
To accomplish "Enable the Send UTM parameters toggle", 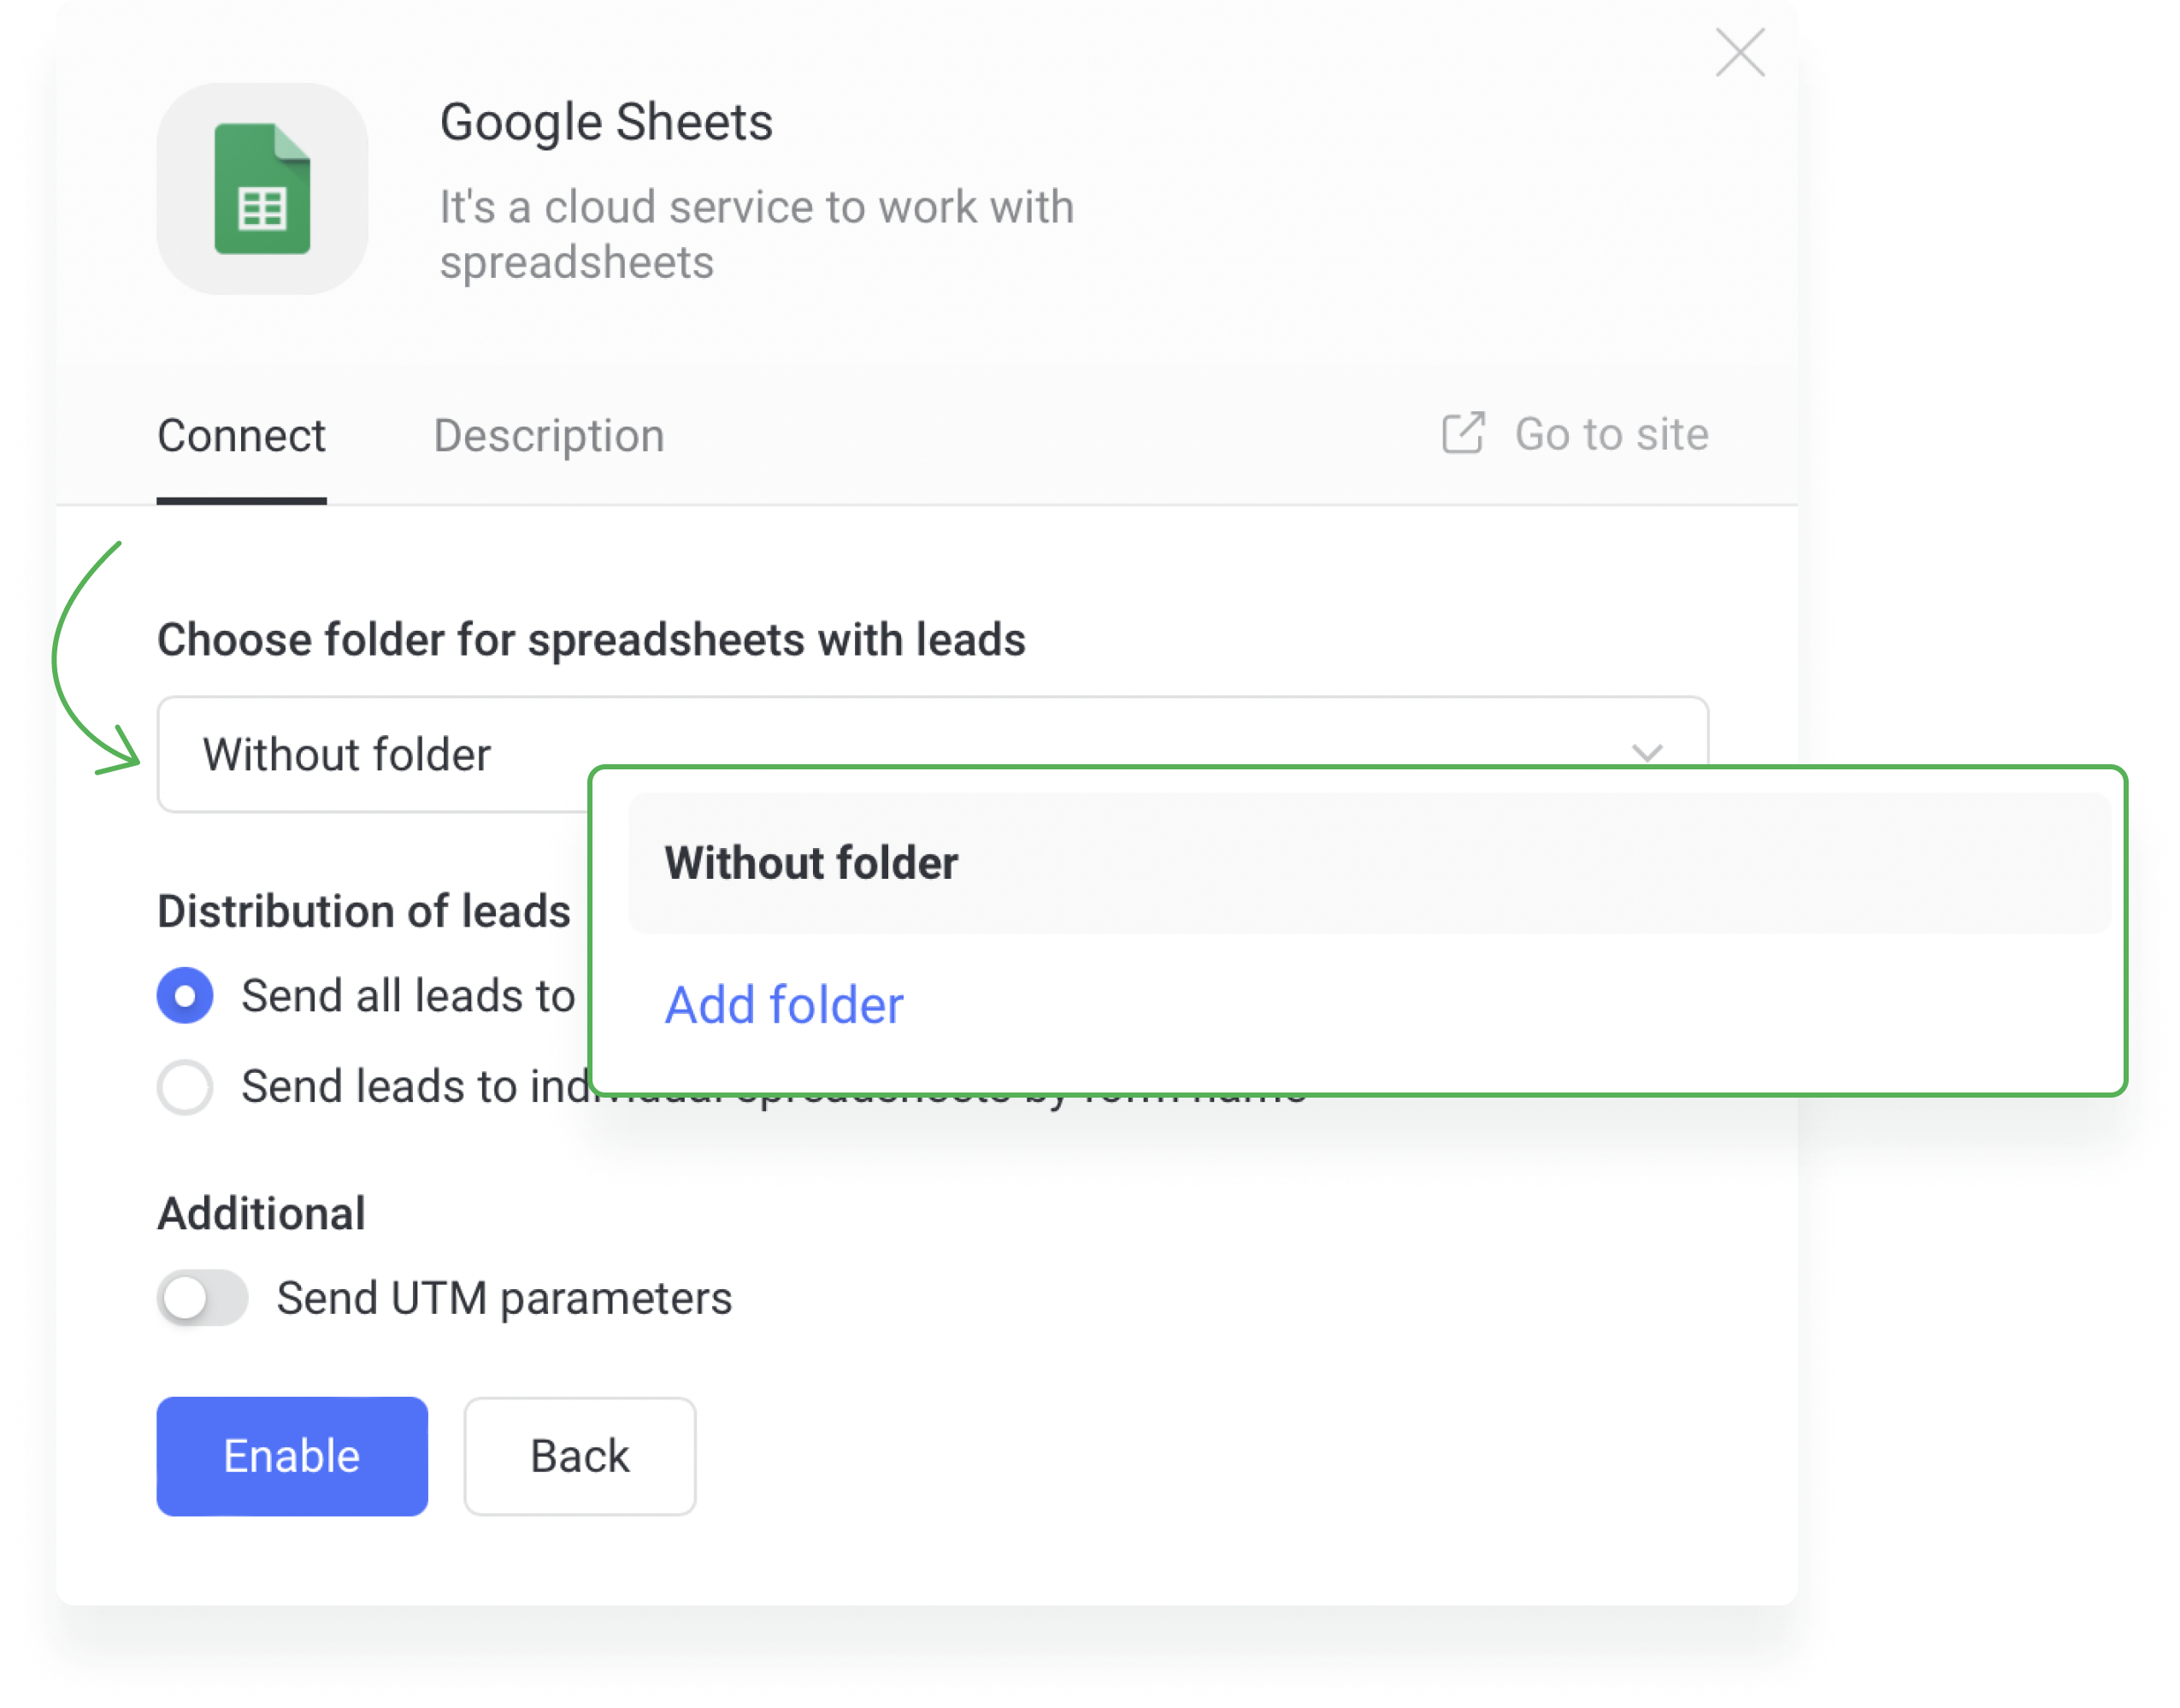I will [x=201, y=1297].
